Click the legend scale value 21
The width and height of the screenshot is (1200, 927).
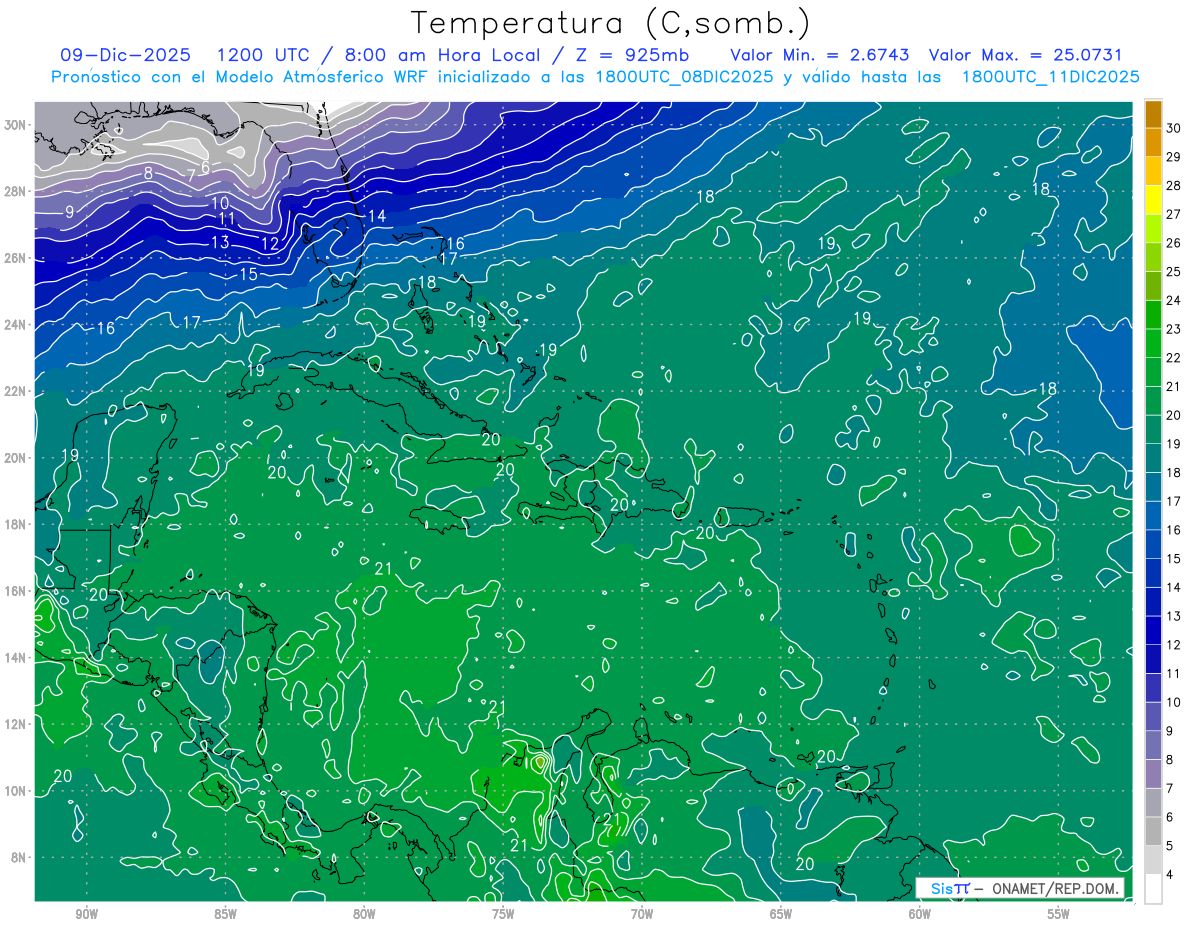pos(1174,386)
